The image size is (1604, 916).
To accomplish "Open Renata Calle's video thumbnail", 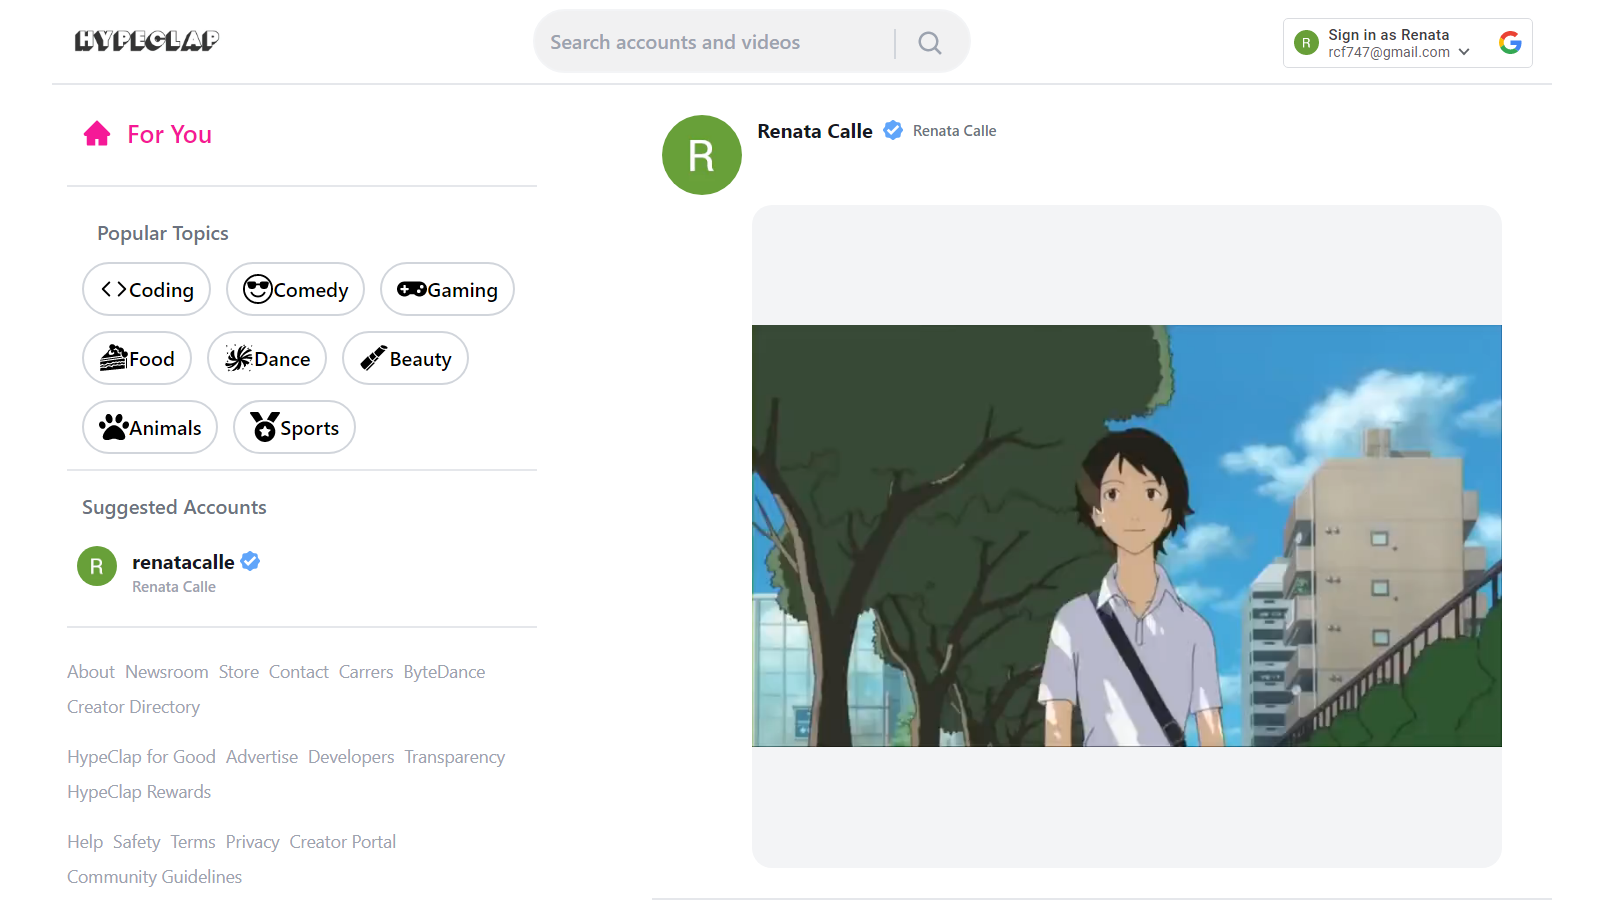I will [1126, 536].
